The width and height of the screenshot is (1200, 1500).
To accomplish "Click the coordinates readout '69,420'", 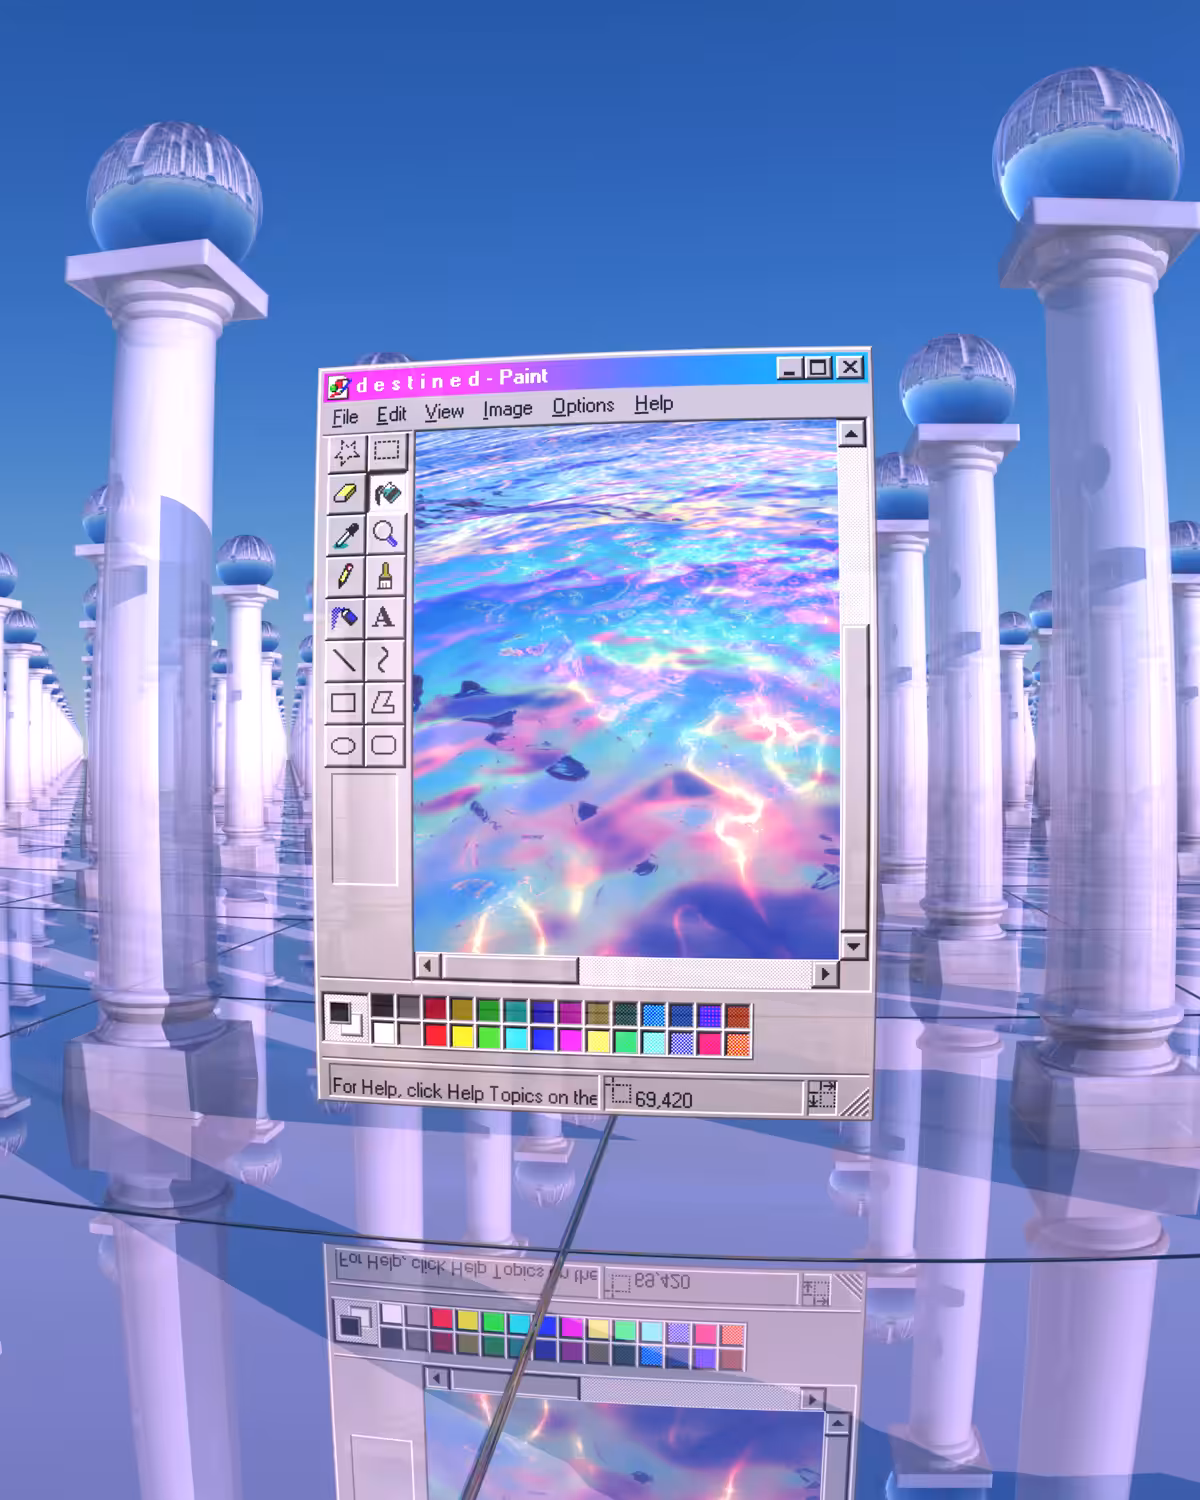I will click(x=663, y=1100).
